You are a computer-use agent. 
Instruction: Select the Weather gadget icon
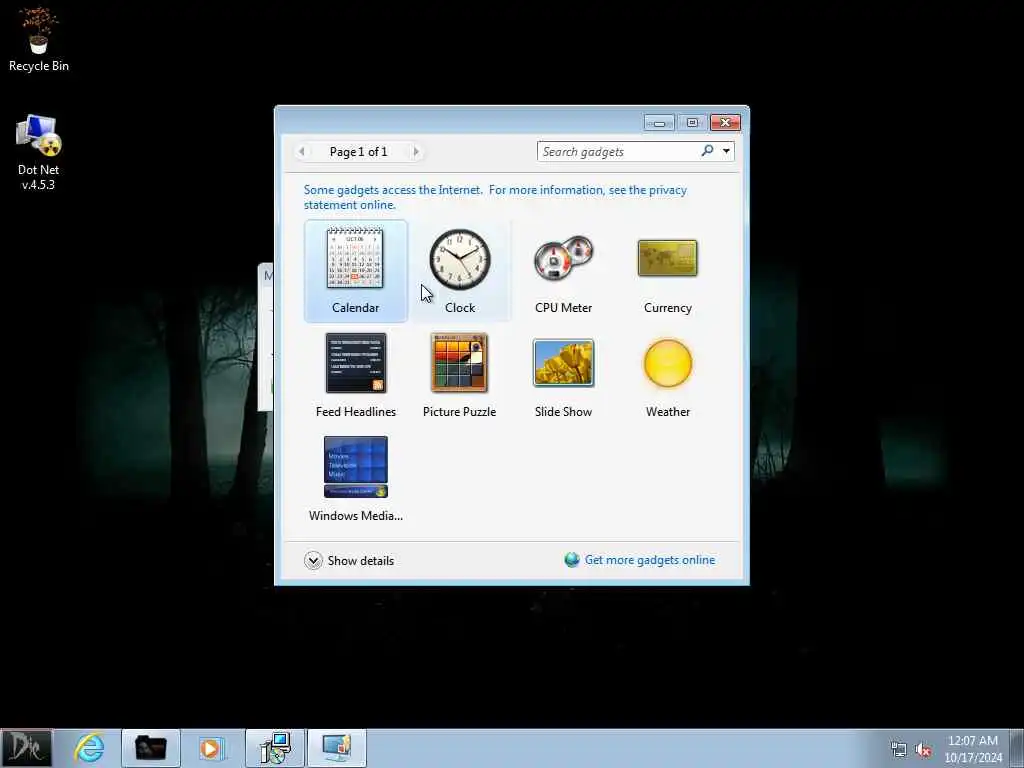point(667,363)
